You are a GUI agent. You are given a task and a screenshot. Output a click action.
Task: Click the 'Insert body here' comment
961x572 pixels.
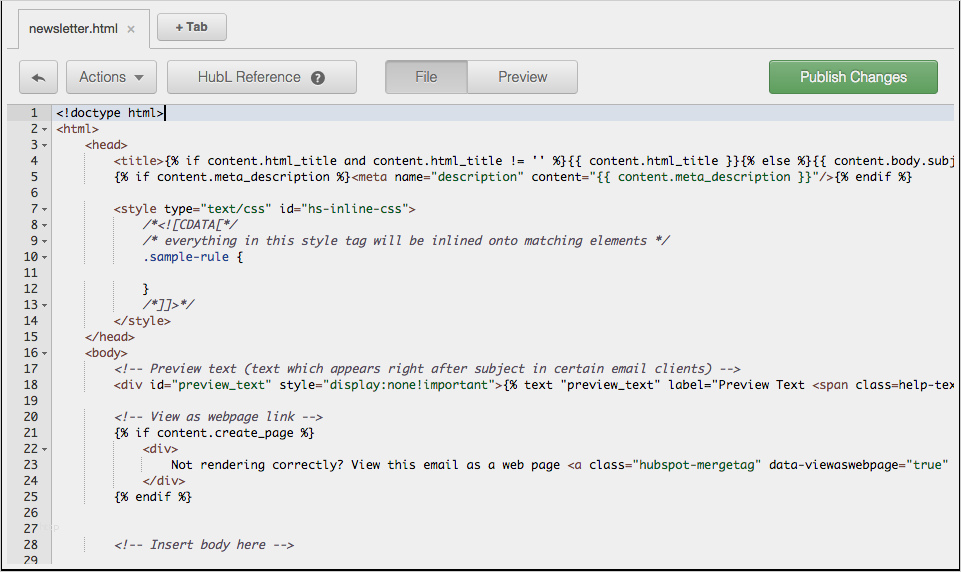click(204, 544)
